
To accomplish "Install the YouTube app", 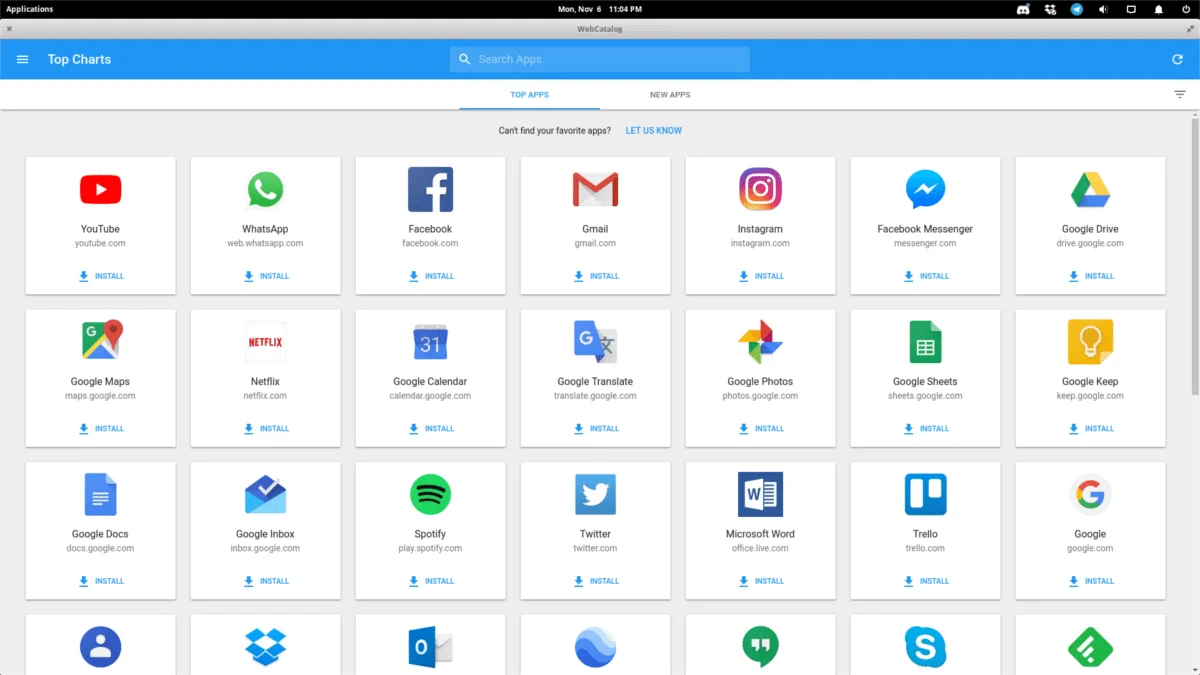I will coord(101,276).
